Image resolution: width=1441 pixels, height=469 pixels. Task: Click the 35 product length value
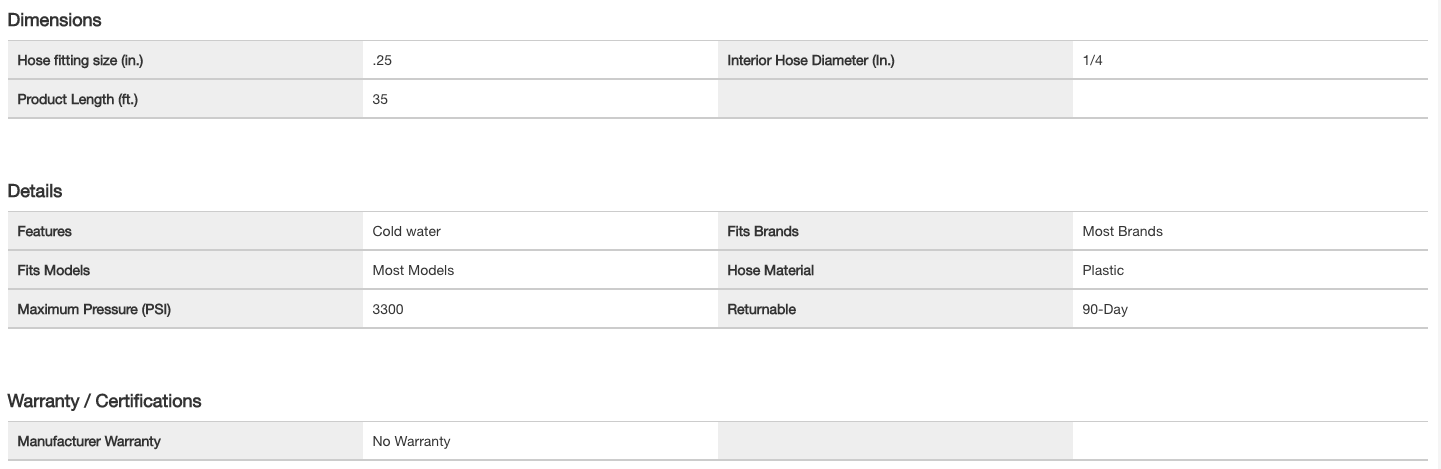pyautogui.click(x=380, y=100)
